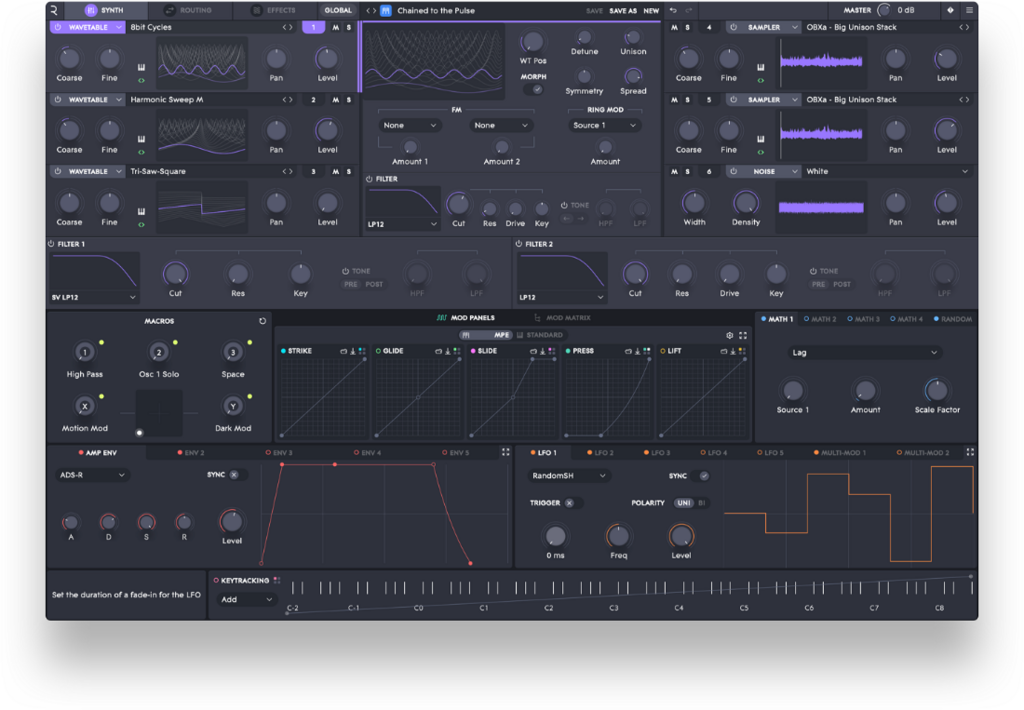Open the SV LP12 filter type dropdown
The height and width of the screenshot is (710, 1024).
coord(94,297)
